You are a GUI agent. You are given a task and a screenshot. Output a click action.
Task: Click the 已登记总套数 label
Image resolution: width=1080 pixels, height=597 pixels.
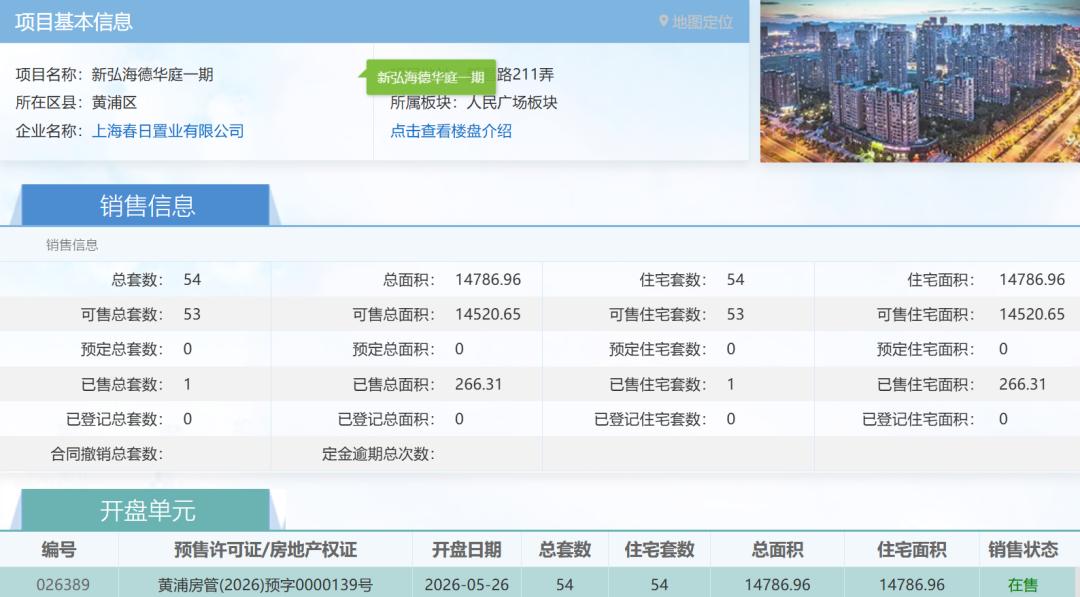114,419
